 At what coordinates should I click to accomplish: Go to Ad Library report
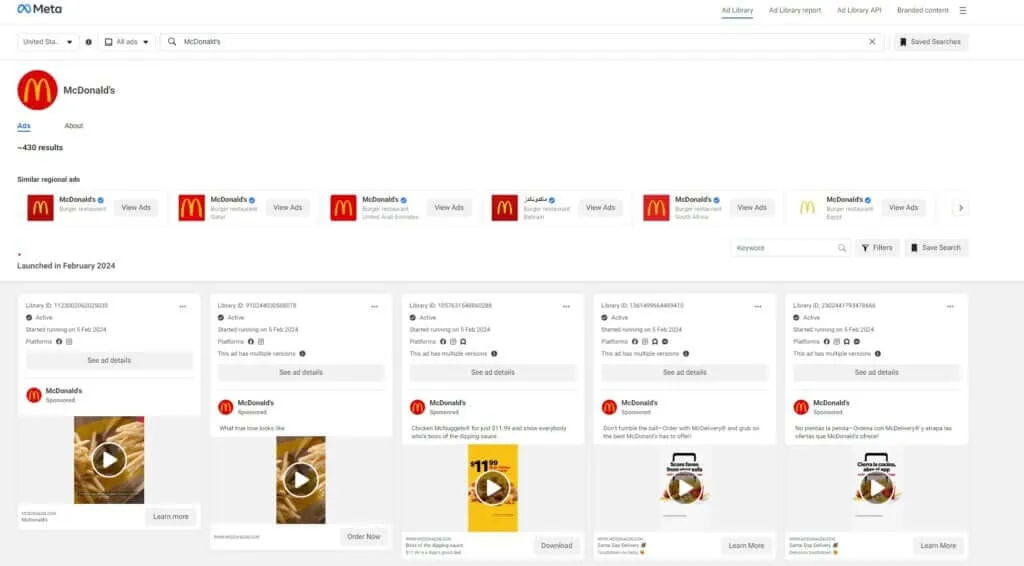[x=795, y=10]
